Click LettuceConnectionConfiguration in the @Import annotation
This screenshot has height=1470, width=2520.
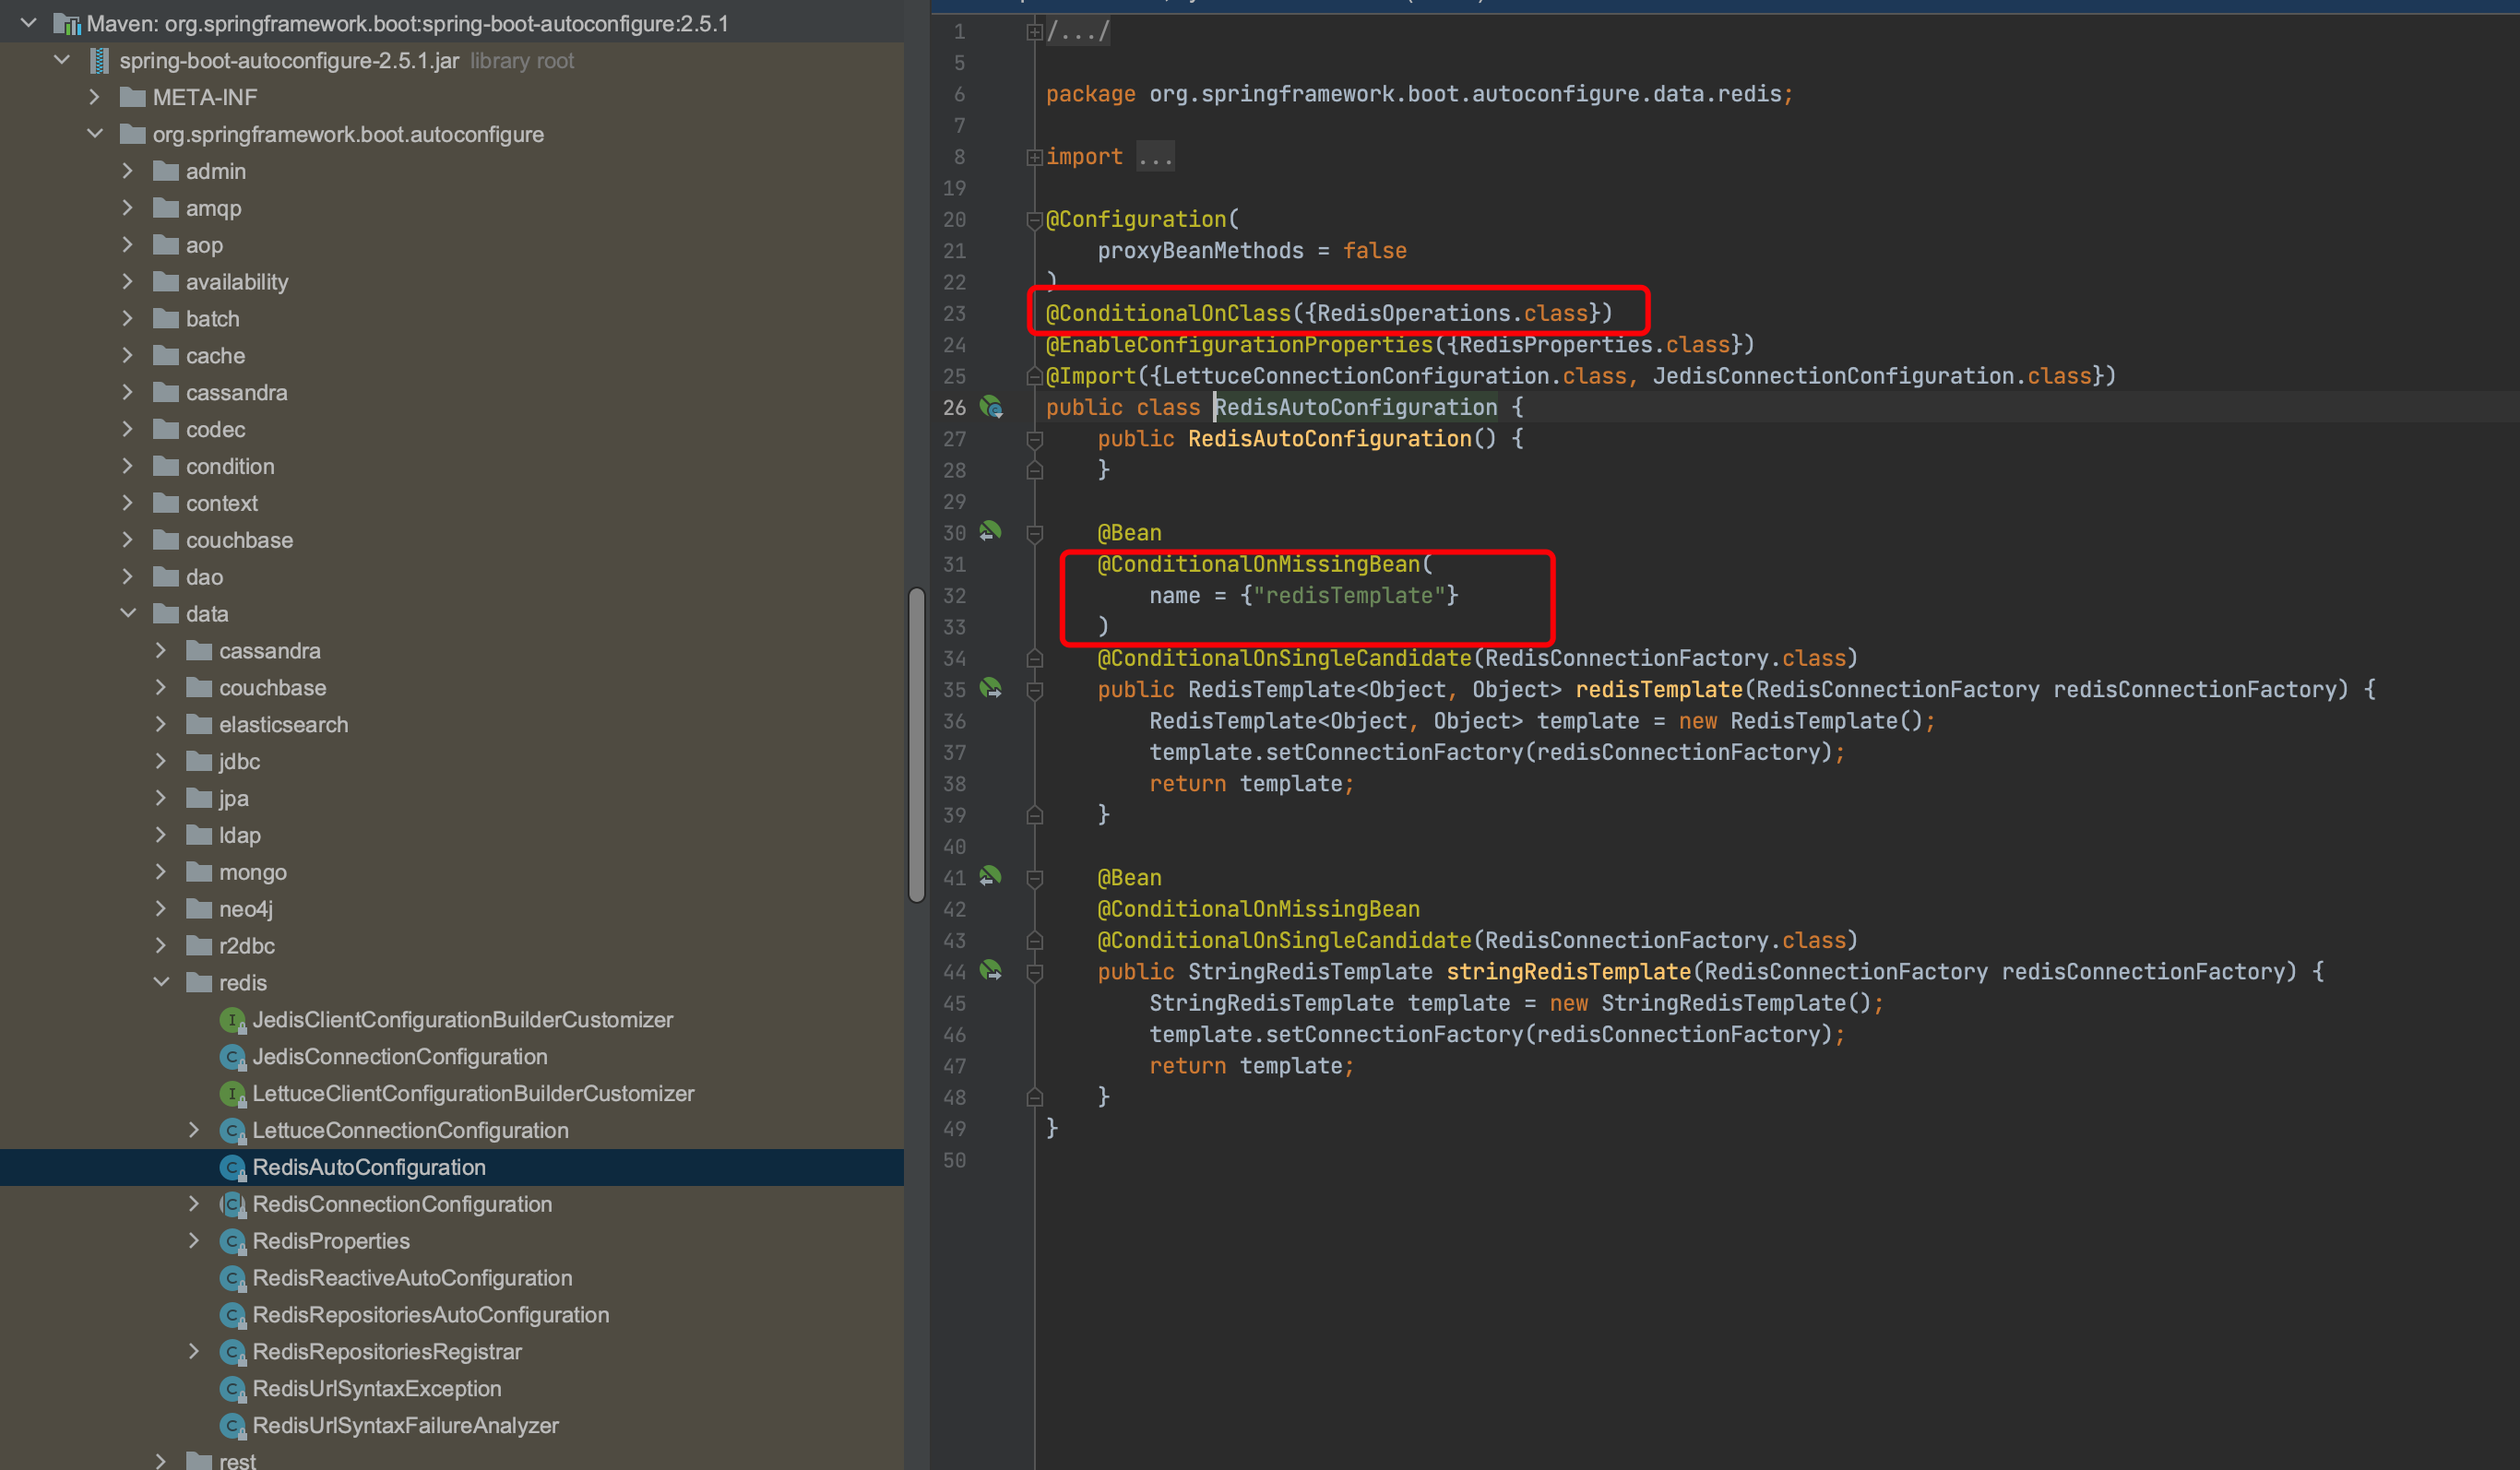pos(1356,376)
